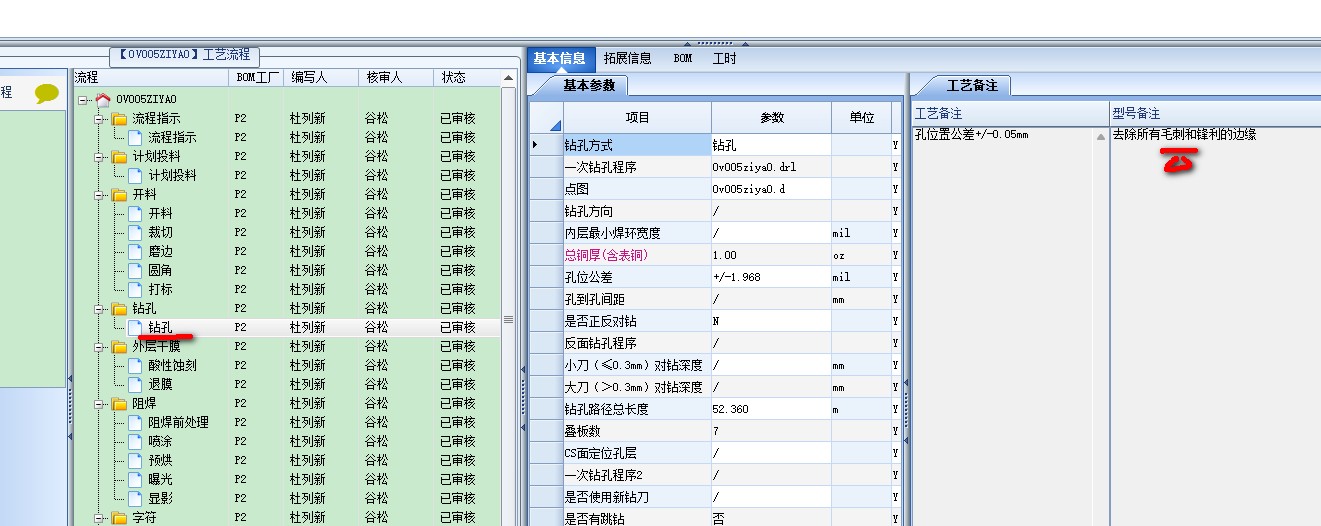Click the 0v005ziya0.drl parameter field

click(x=770, y=167)
